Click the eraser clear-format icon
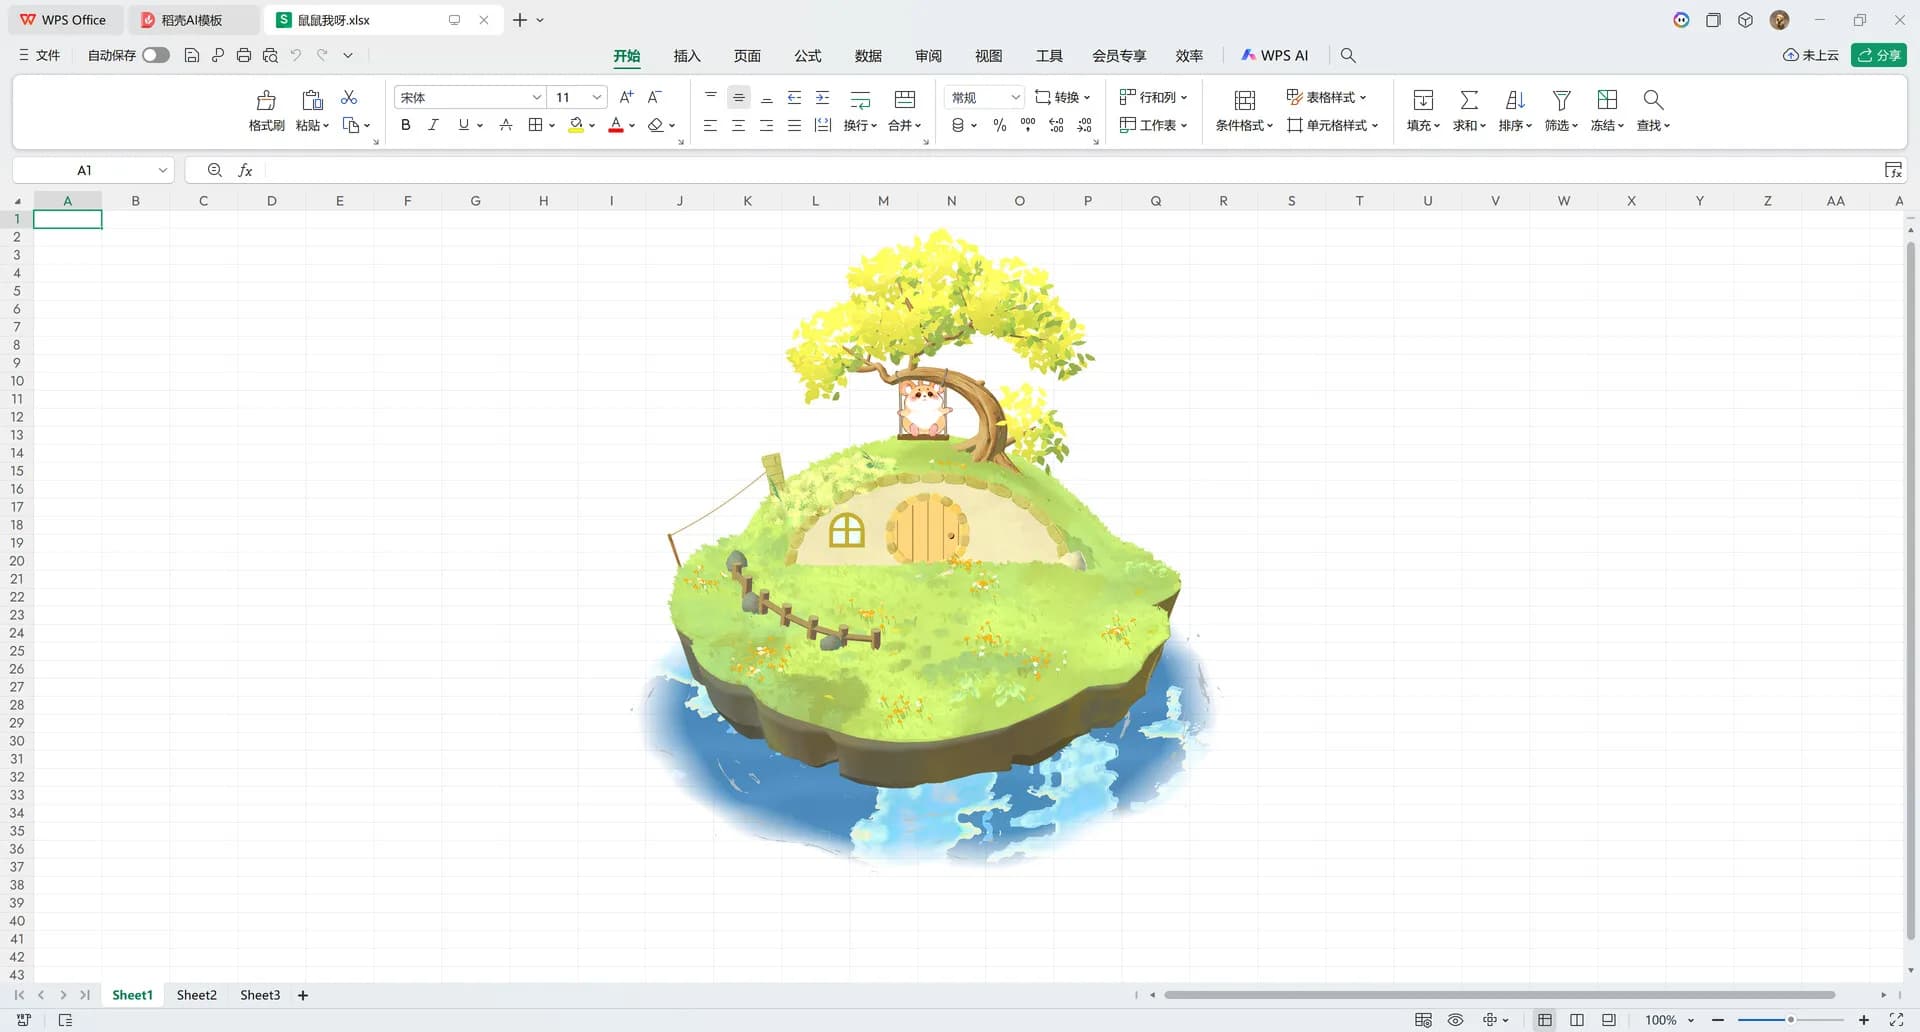This screenshot has height=1032, width=1920. pos(655,125)
